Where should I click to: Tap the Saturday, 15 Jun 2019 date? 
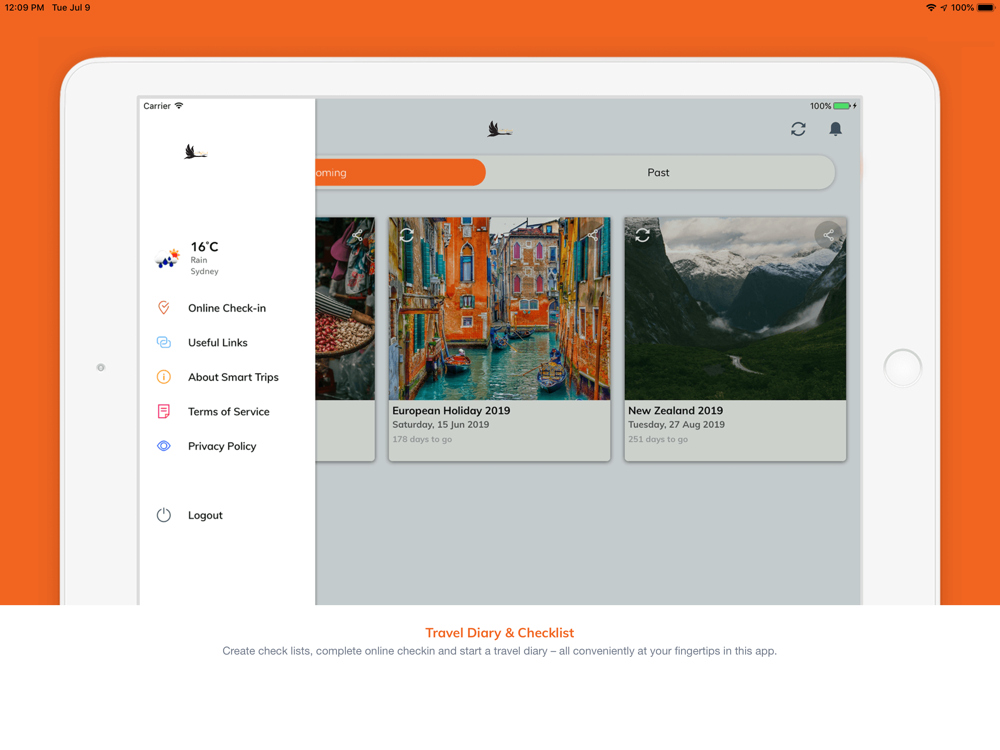441,425
